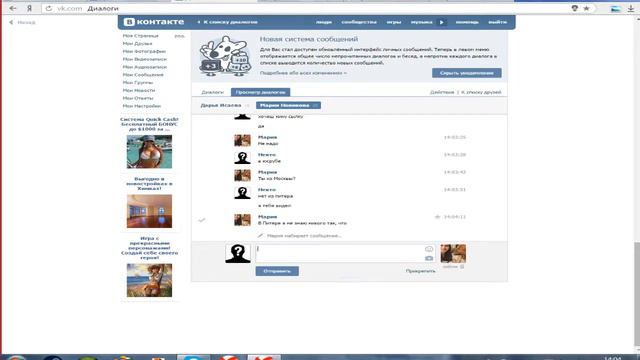Screen dimensions: 640x360
Task: Go back with the browser back arrow
Action: [x=13, y=8]
